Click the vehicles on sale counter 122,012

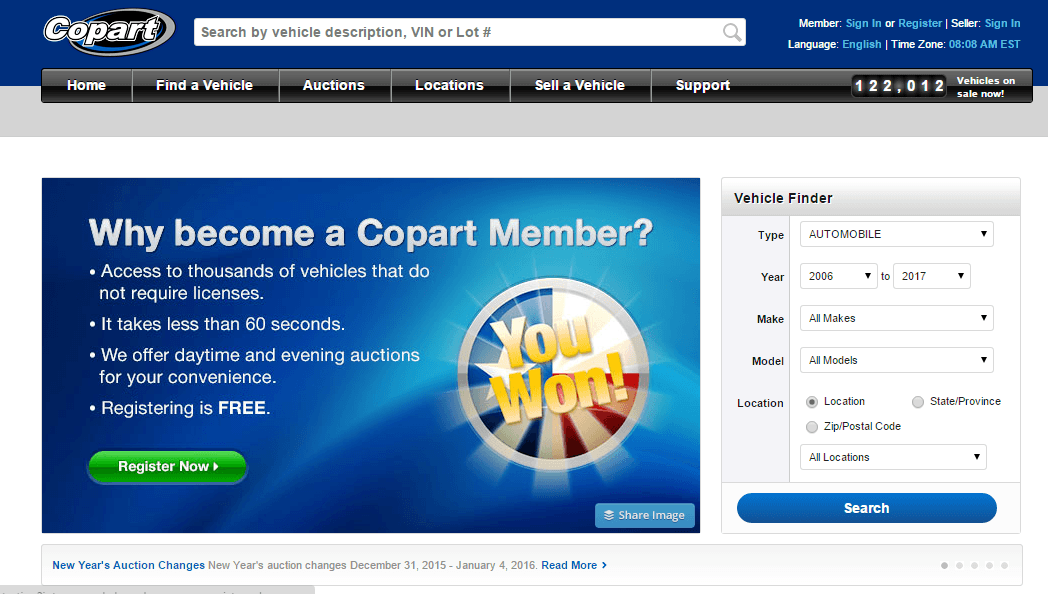pyautogui.click(x=899, y=86)
